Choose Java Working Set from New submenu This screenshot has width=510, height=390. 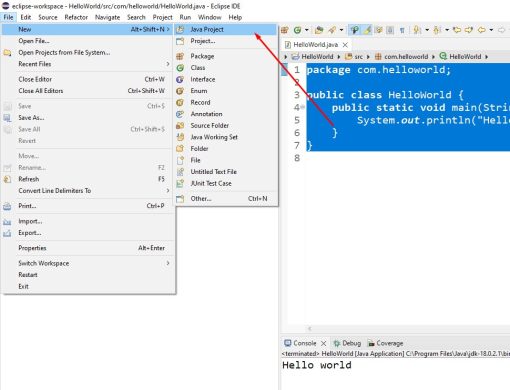(226, 137)
